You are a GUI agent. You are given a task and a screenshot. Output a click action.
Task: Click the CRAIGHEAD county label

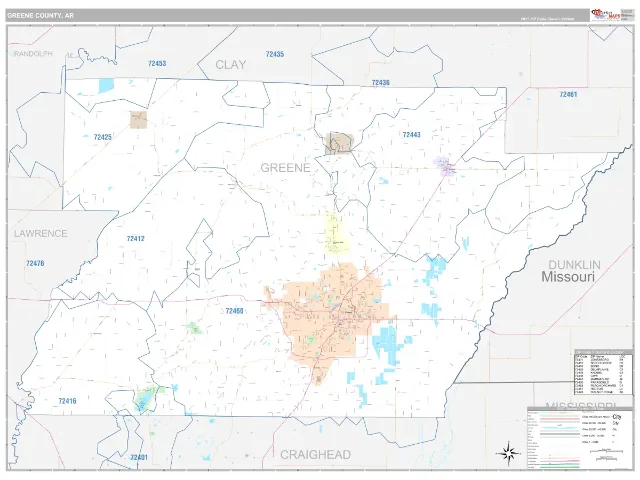316,455
